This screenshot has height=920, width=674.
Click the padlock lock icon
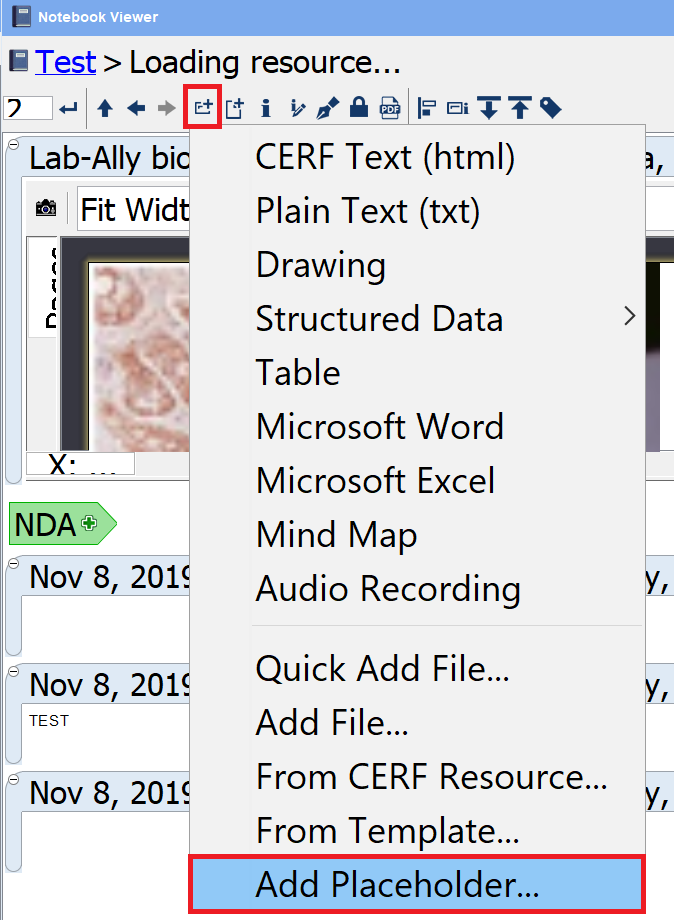pyautogui.click(x=358, y=108)
